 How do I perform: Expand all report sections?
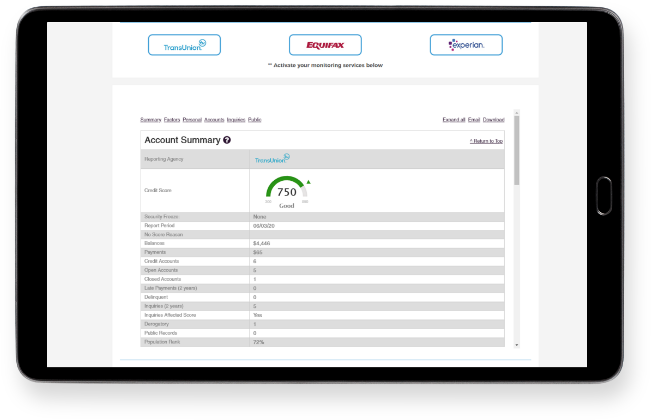[454, 119]
